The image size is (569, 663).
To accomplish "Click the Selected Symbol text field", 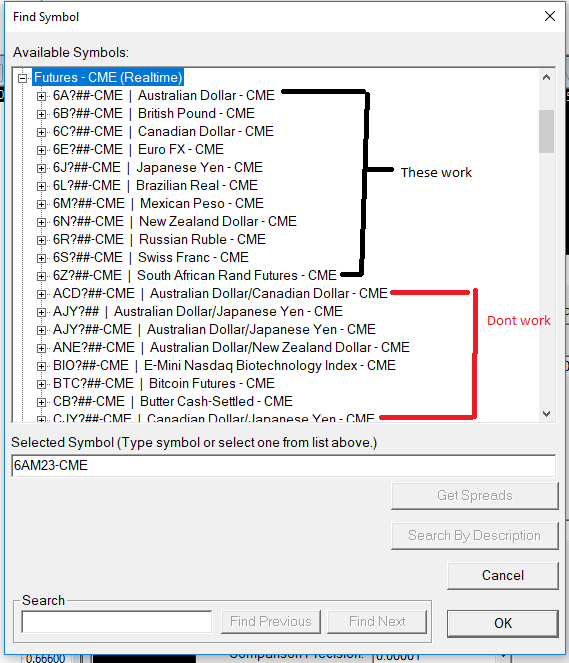I will (284, 466).
